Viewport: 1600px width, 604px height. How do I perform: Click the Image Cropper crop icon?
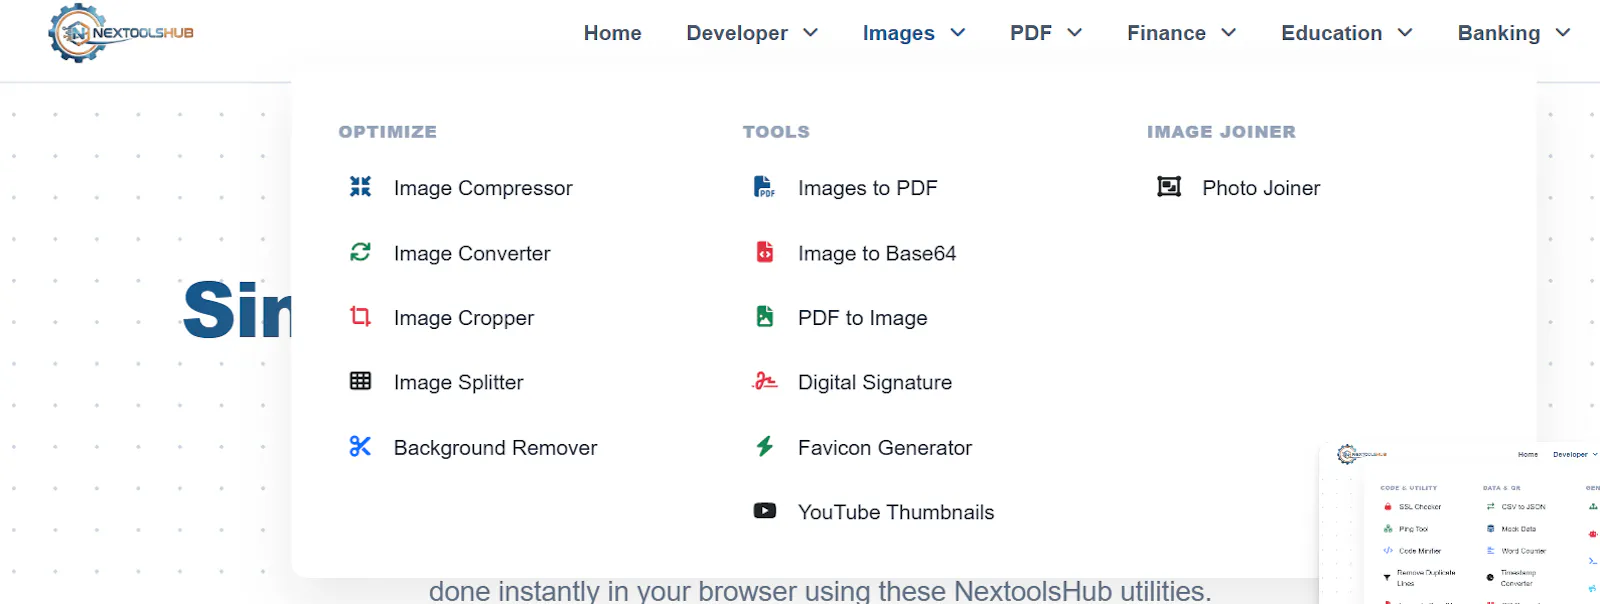[360, 317]
